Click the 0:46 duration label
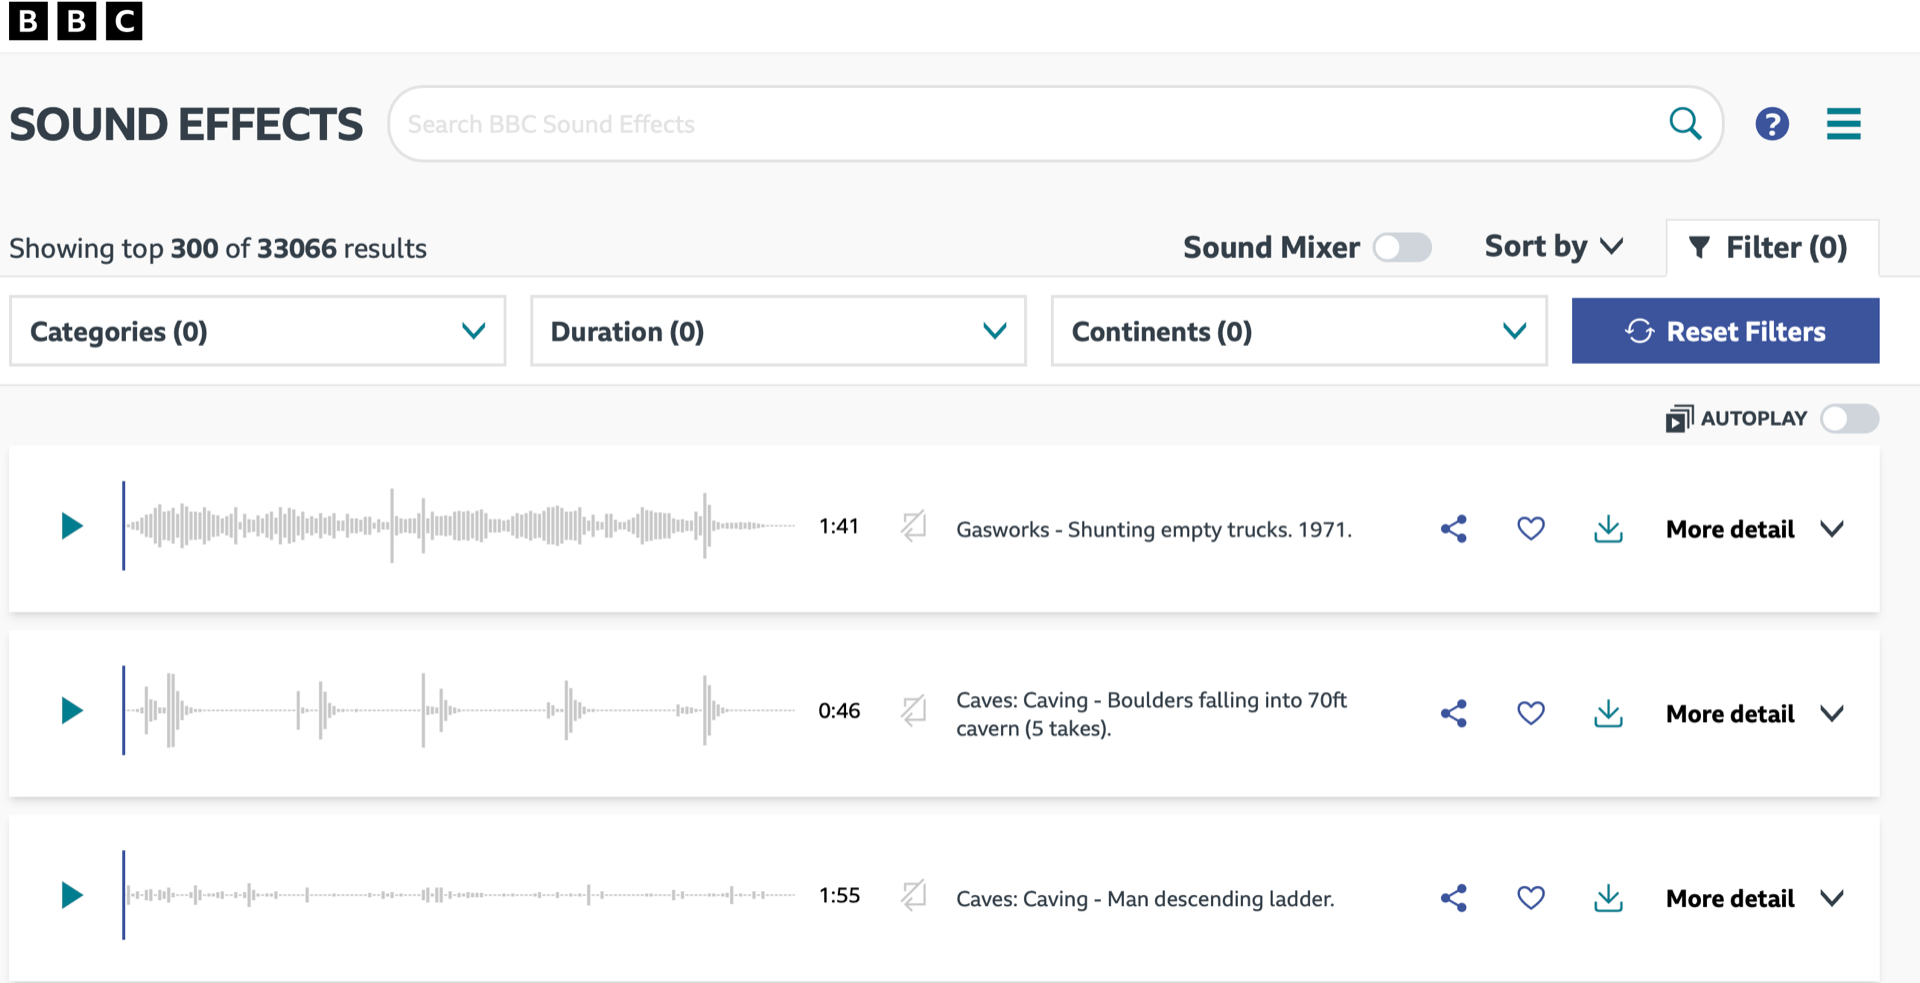This screenshot has width=1920, height=983. [839, 711]
